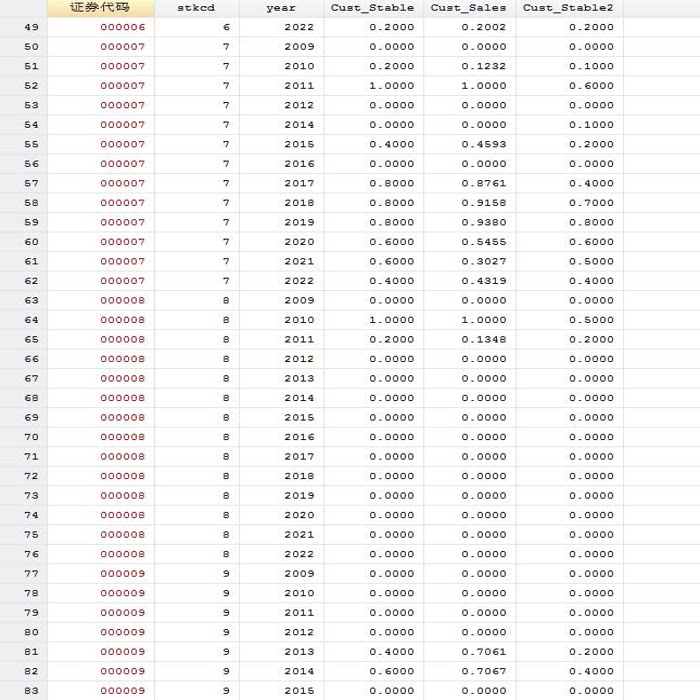
Task: Select the stkcd column header
Action: tap(196, 8)
